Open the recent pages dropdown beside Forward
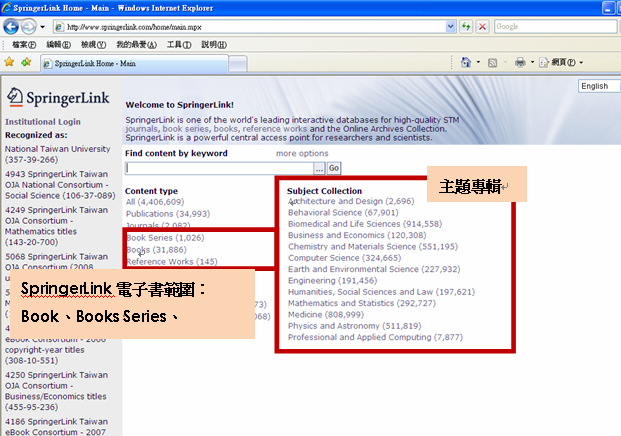This screenshot has height=436, width=621. [42, 27]
